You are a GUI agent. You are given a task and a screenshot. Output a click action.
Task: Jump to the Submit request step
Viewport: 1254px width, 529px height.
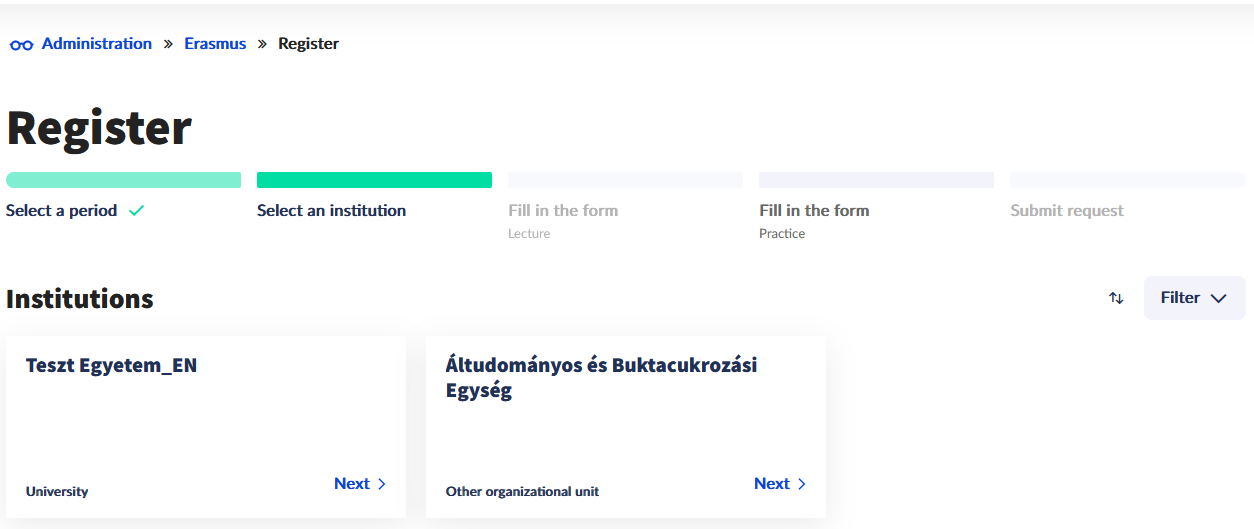(1067, 211)
